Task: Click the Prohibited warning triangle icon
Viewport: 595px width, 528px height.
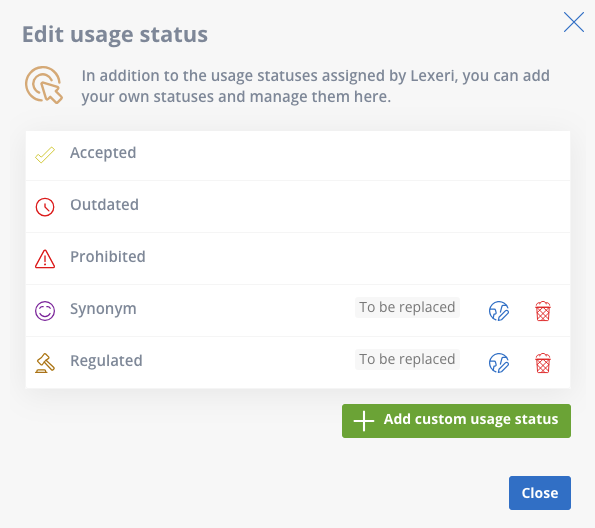Action: pyautogui.click(x=45, y=259)
